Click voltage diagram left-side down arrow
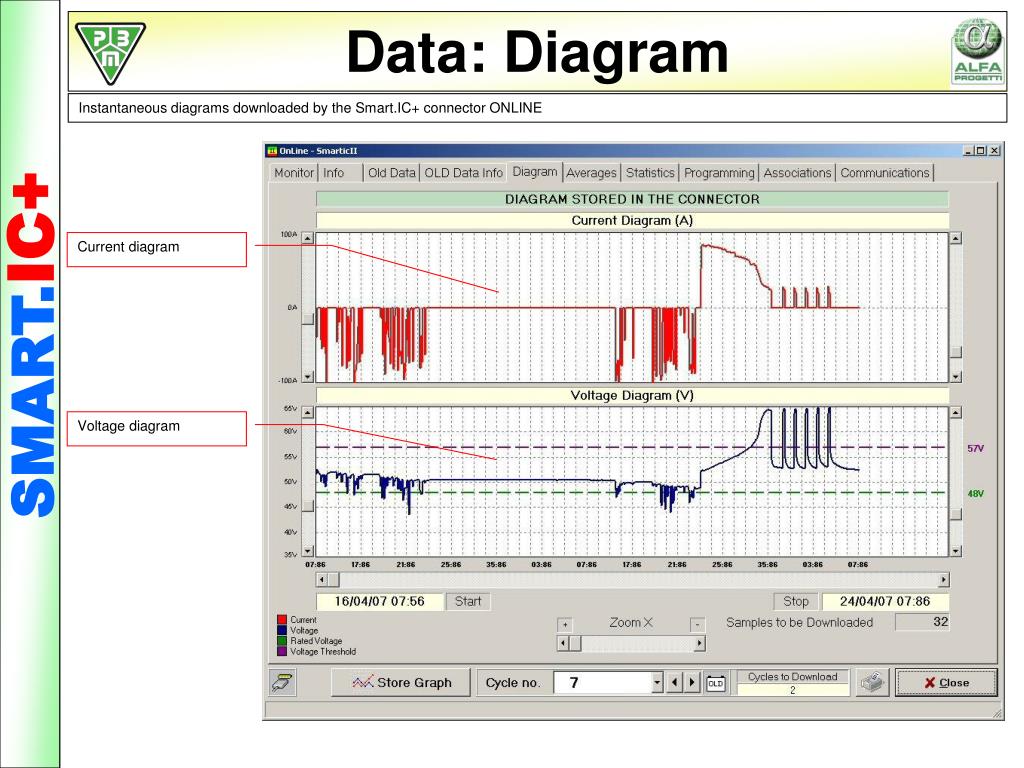The width and height of the screenshot is (1024, 768). pyautogui.click(x=308, y=551)
